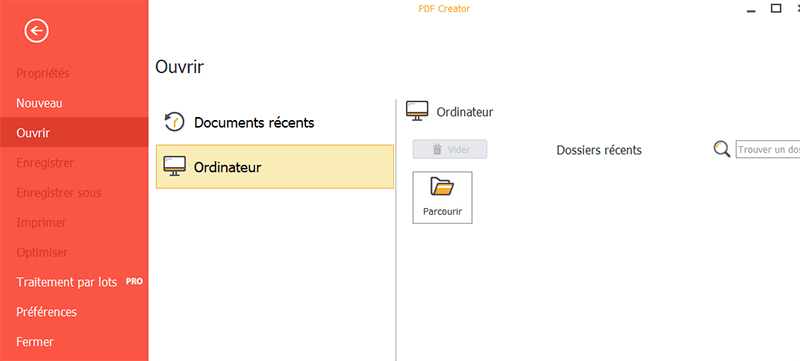
Task: Show Documents récents list
Action: point(274,123)
